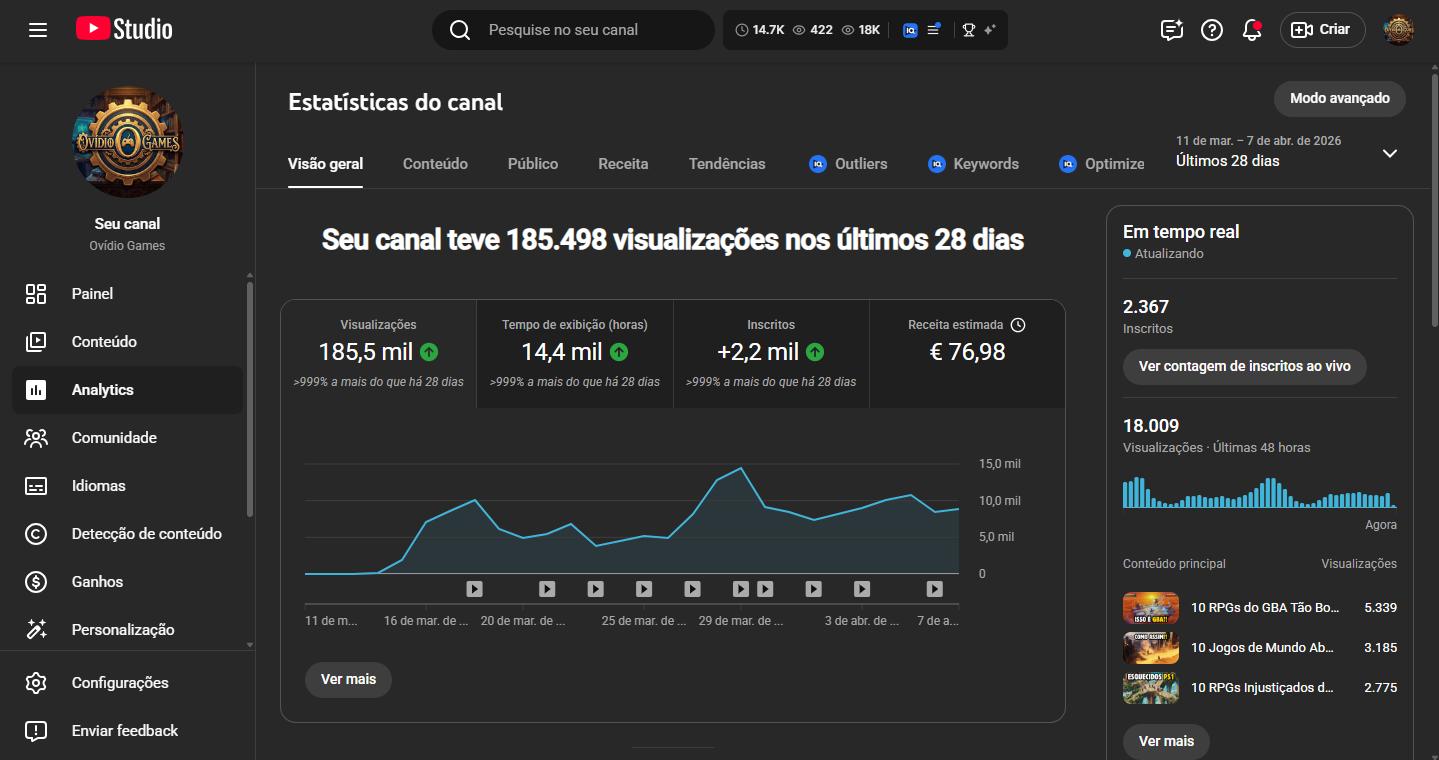Viewport: 1439px width, 760px height.
Task: Click the '10 RPGs Injustiçados d...' video thumbnail
Action: pos(1151,687)
